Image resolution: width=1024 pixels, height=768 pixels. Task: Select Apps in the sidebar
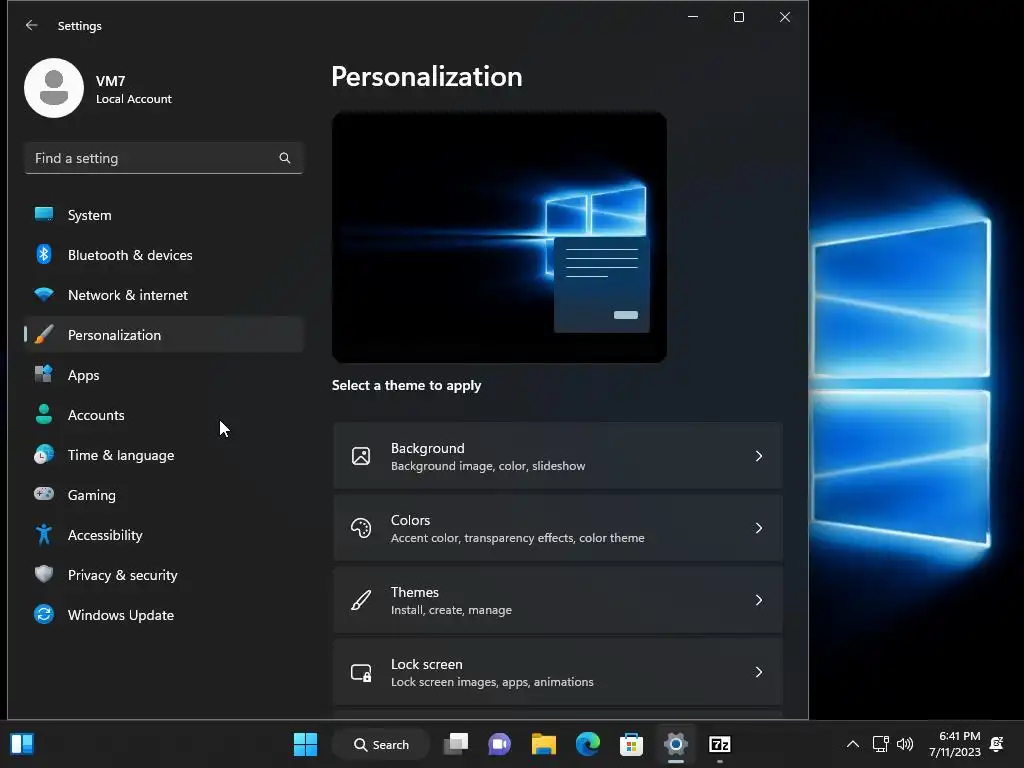point(164,375)
